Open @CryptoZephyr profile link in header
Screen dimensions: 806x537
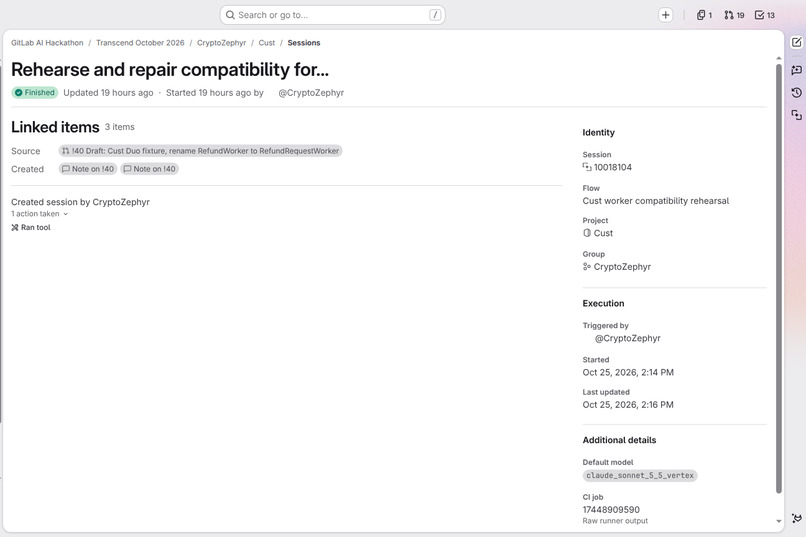pos(311,92)
